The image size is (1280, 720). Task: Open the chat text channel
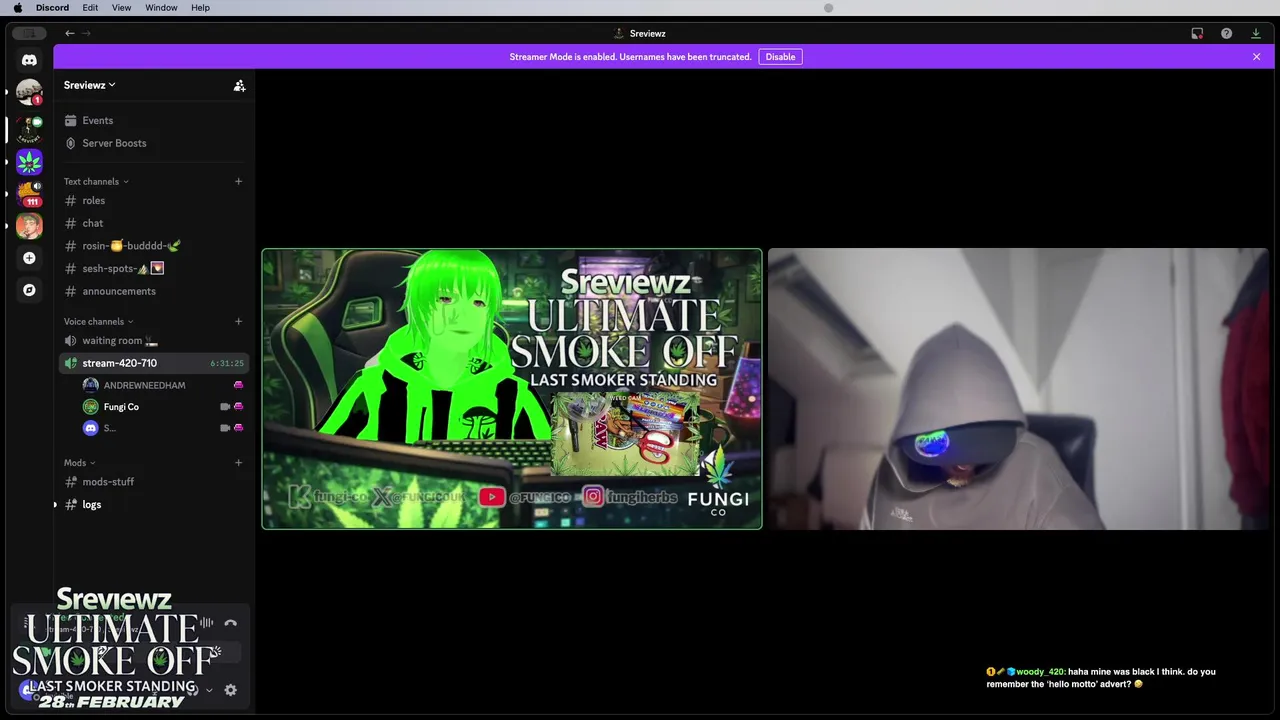coord(153,223)
